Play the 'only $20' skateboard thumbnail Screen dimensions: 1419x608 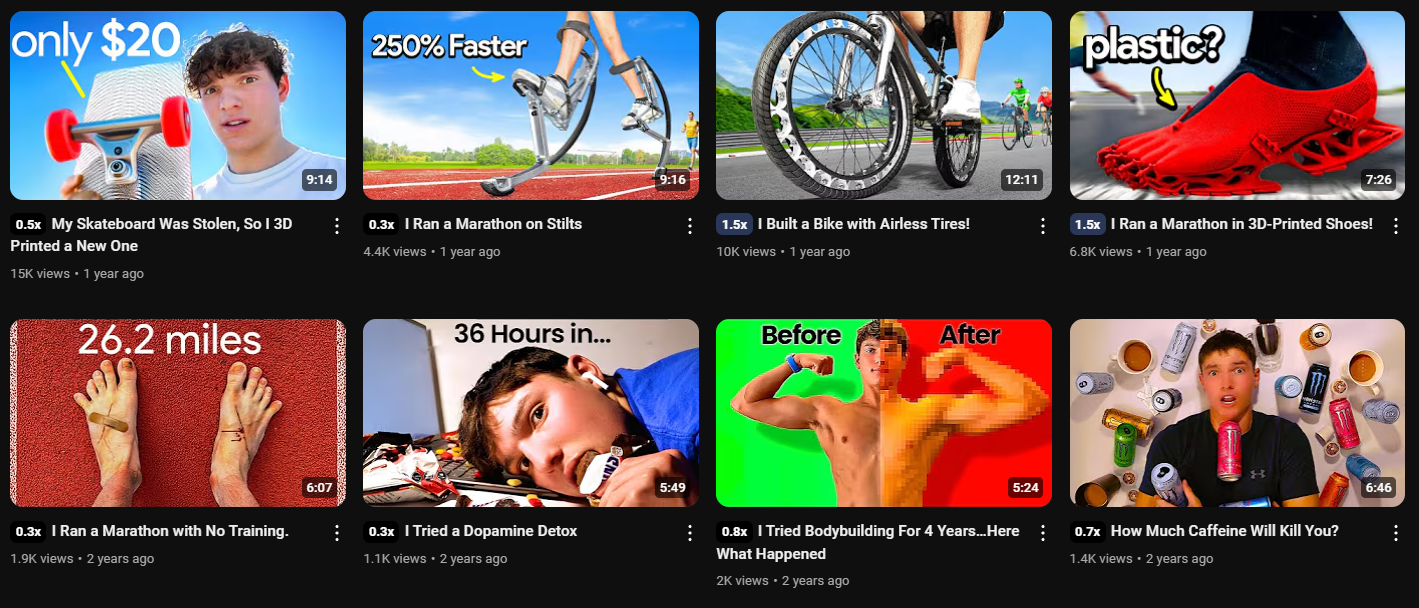pyautogui.click(x=178, y=105)
